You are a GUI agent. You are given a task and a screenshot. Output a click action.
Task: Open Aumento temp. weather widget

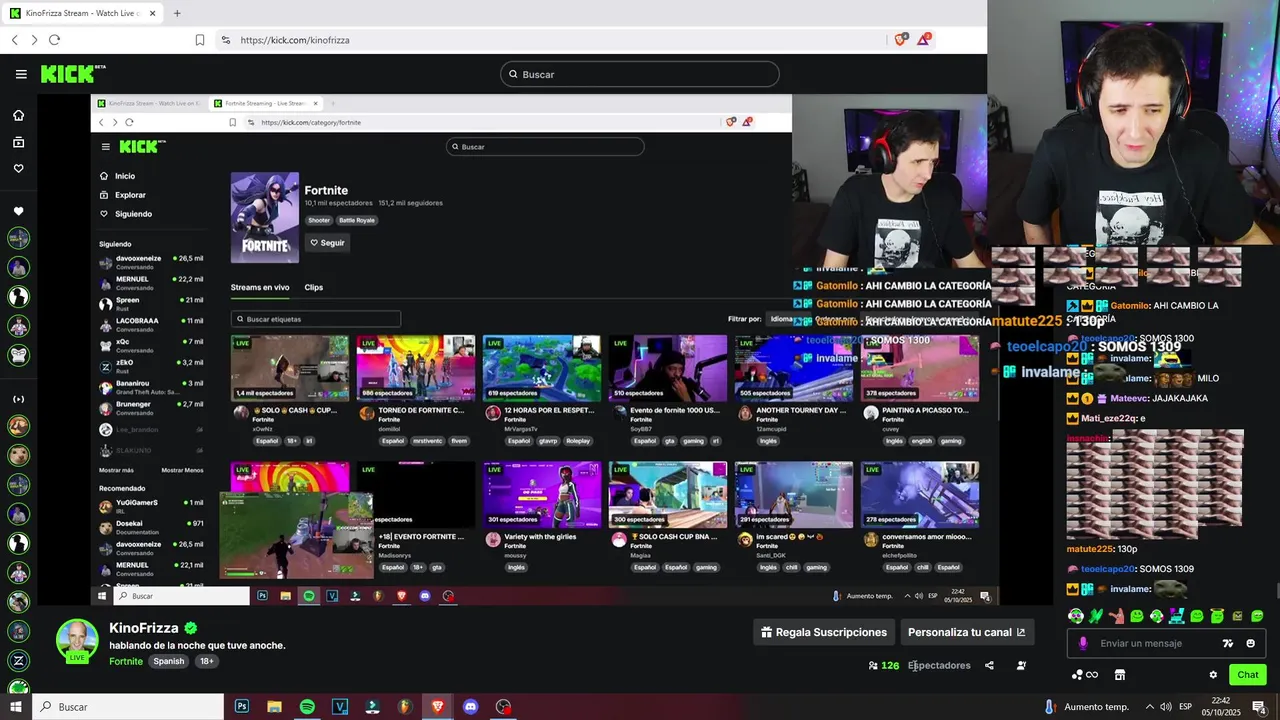click(1088, 707)
